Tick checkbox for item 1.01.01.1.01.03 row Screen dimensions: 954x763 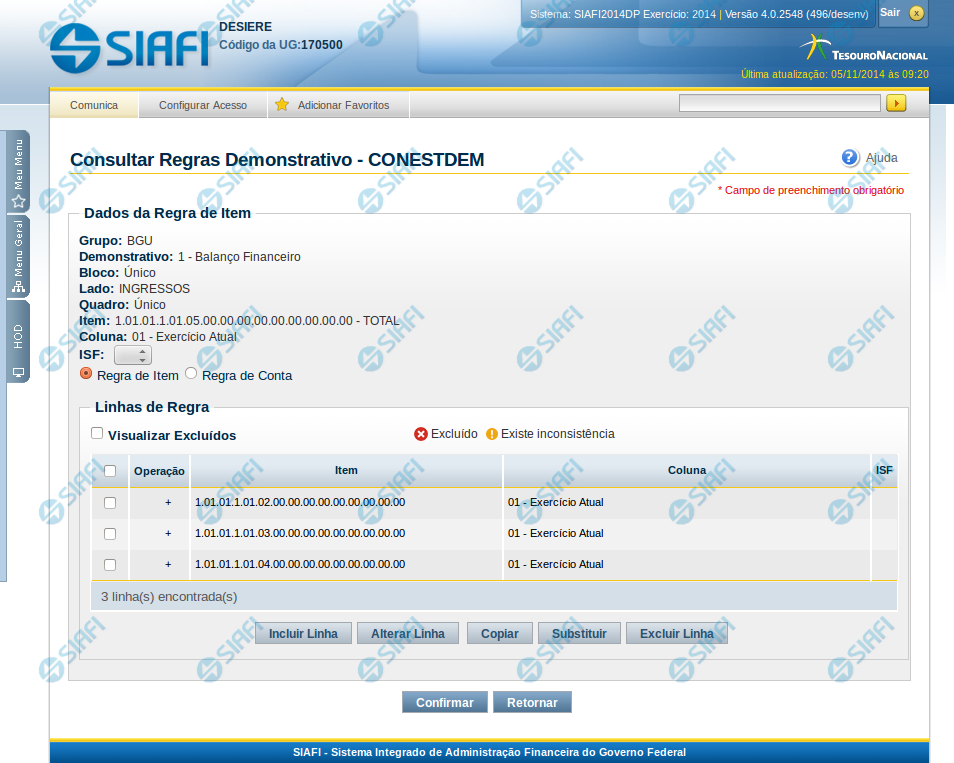(x=110, y=534)
